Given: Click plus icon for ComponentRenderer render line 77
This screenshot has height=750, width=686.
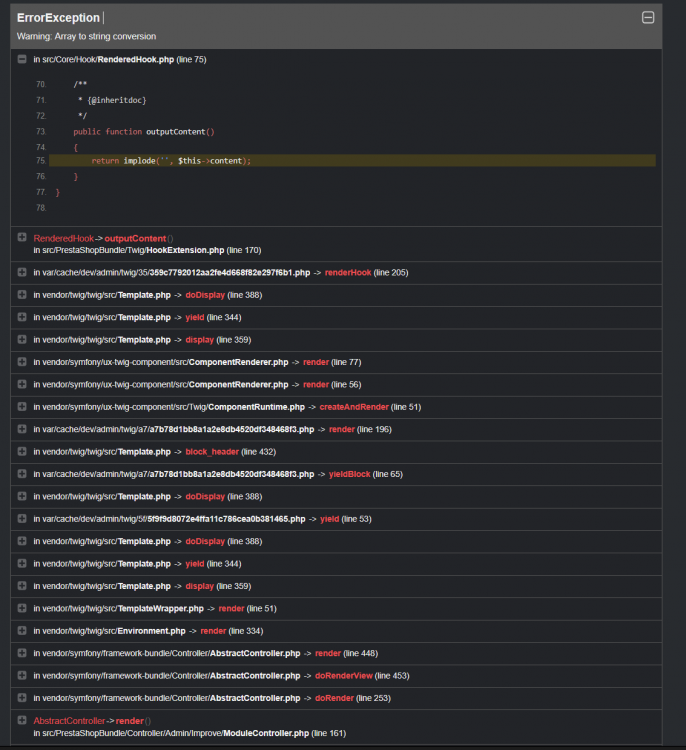Looking at the screenshot, I should 22,362.
